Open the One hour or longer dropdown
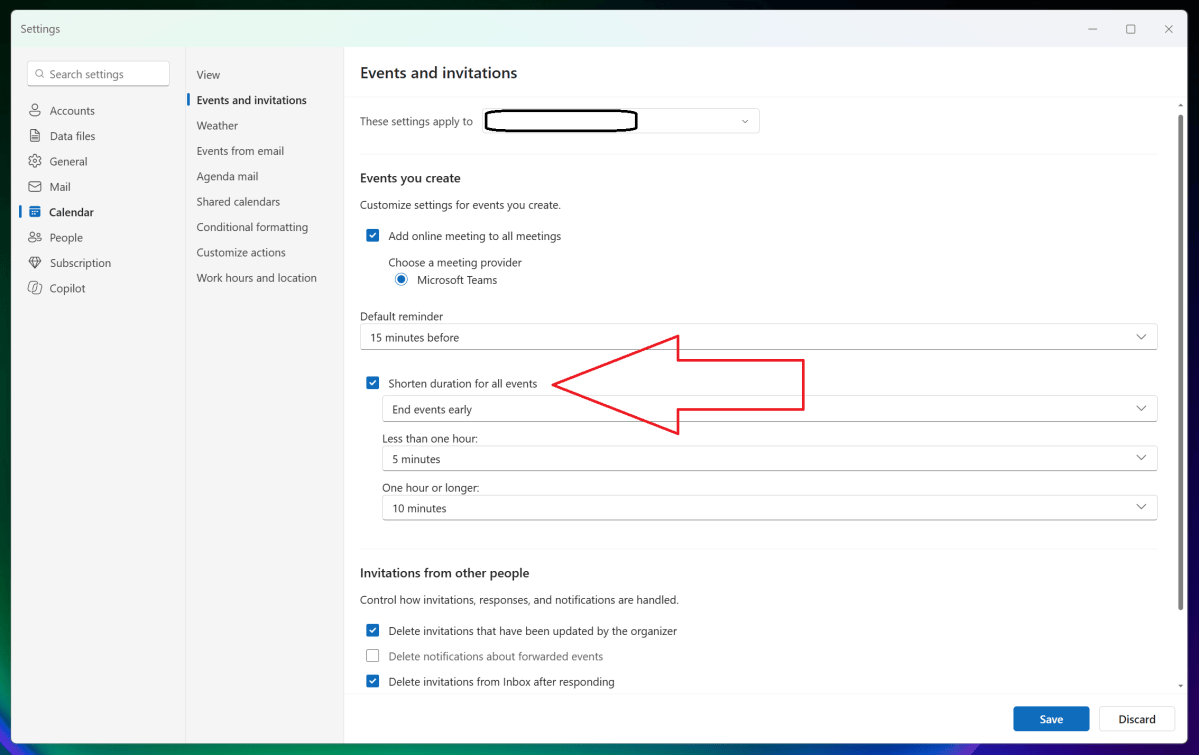The width and height of the screenshot is (1199, 755). [x=769, y=507]
